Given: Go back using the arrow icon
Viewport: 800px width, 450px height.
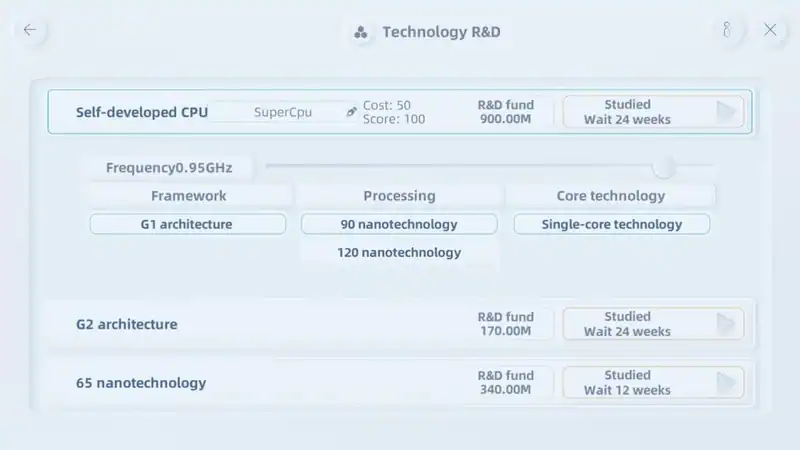Looking at the screenshot, I should click(30, 30).
